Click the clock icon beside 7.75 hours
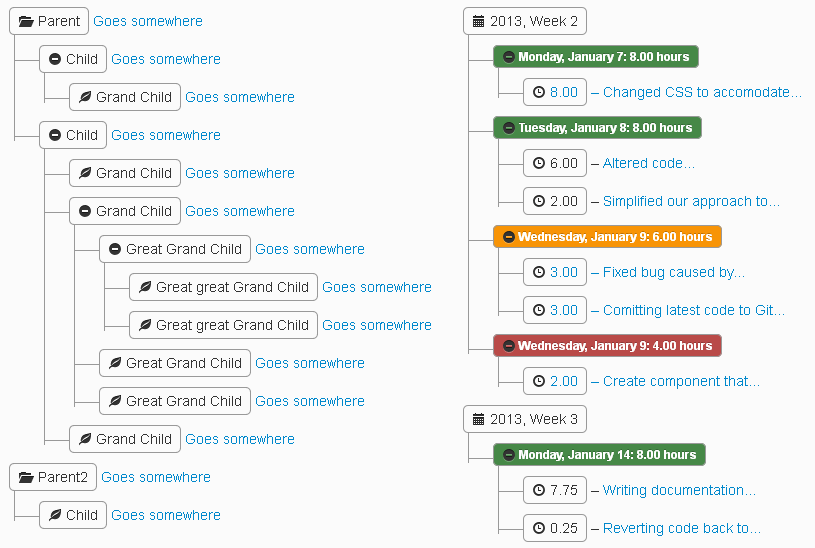This screenshot has width=815, height=548. point(539,490)
